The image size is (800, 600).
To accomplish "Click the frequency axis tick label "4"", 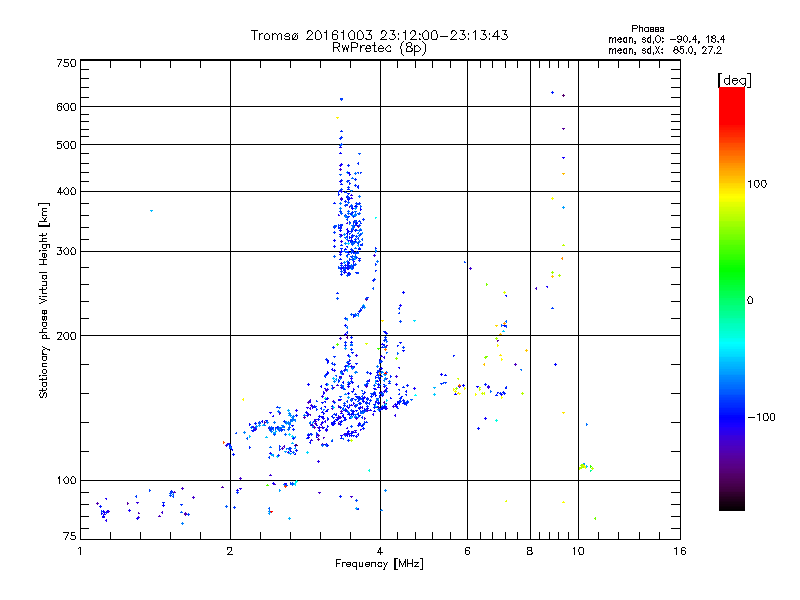I will [380, 551].
